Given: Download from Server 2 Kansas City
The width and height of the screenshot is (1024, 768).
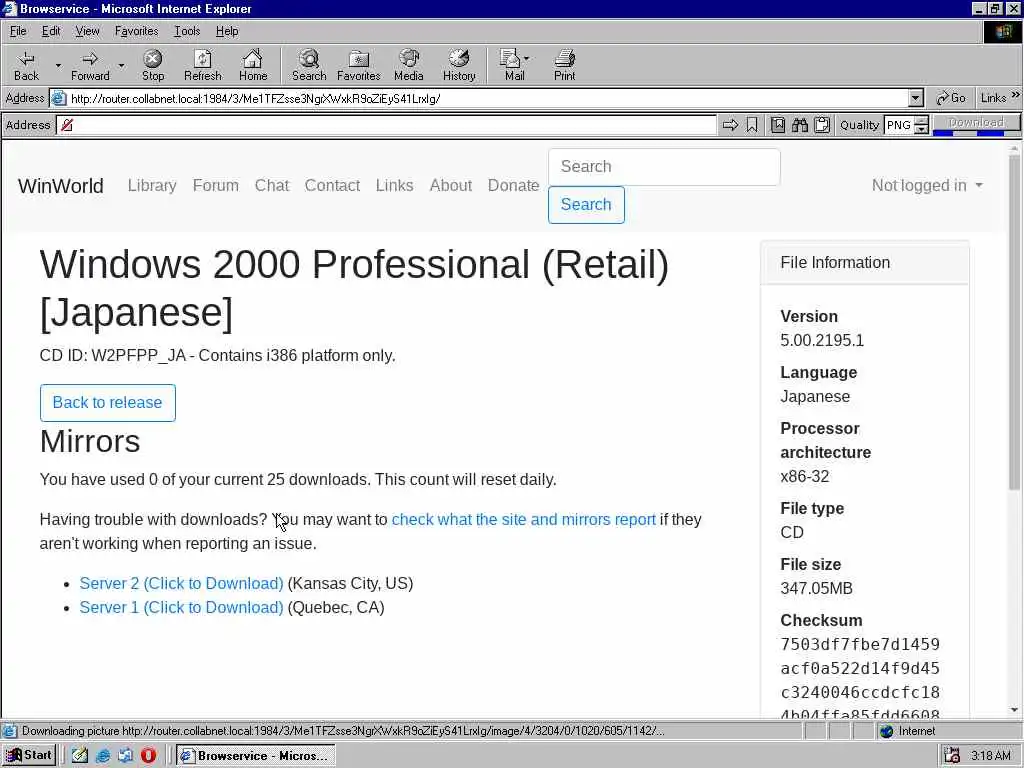Looking at the screenshot, I should [x=182, y=583].
